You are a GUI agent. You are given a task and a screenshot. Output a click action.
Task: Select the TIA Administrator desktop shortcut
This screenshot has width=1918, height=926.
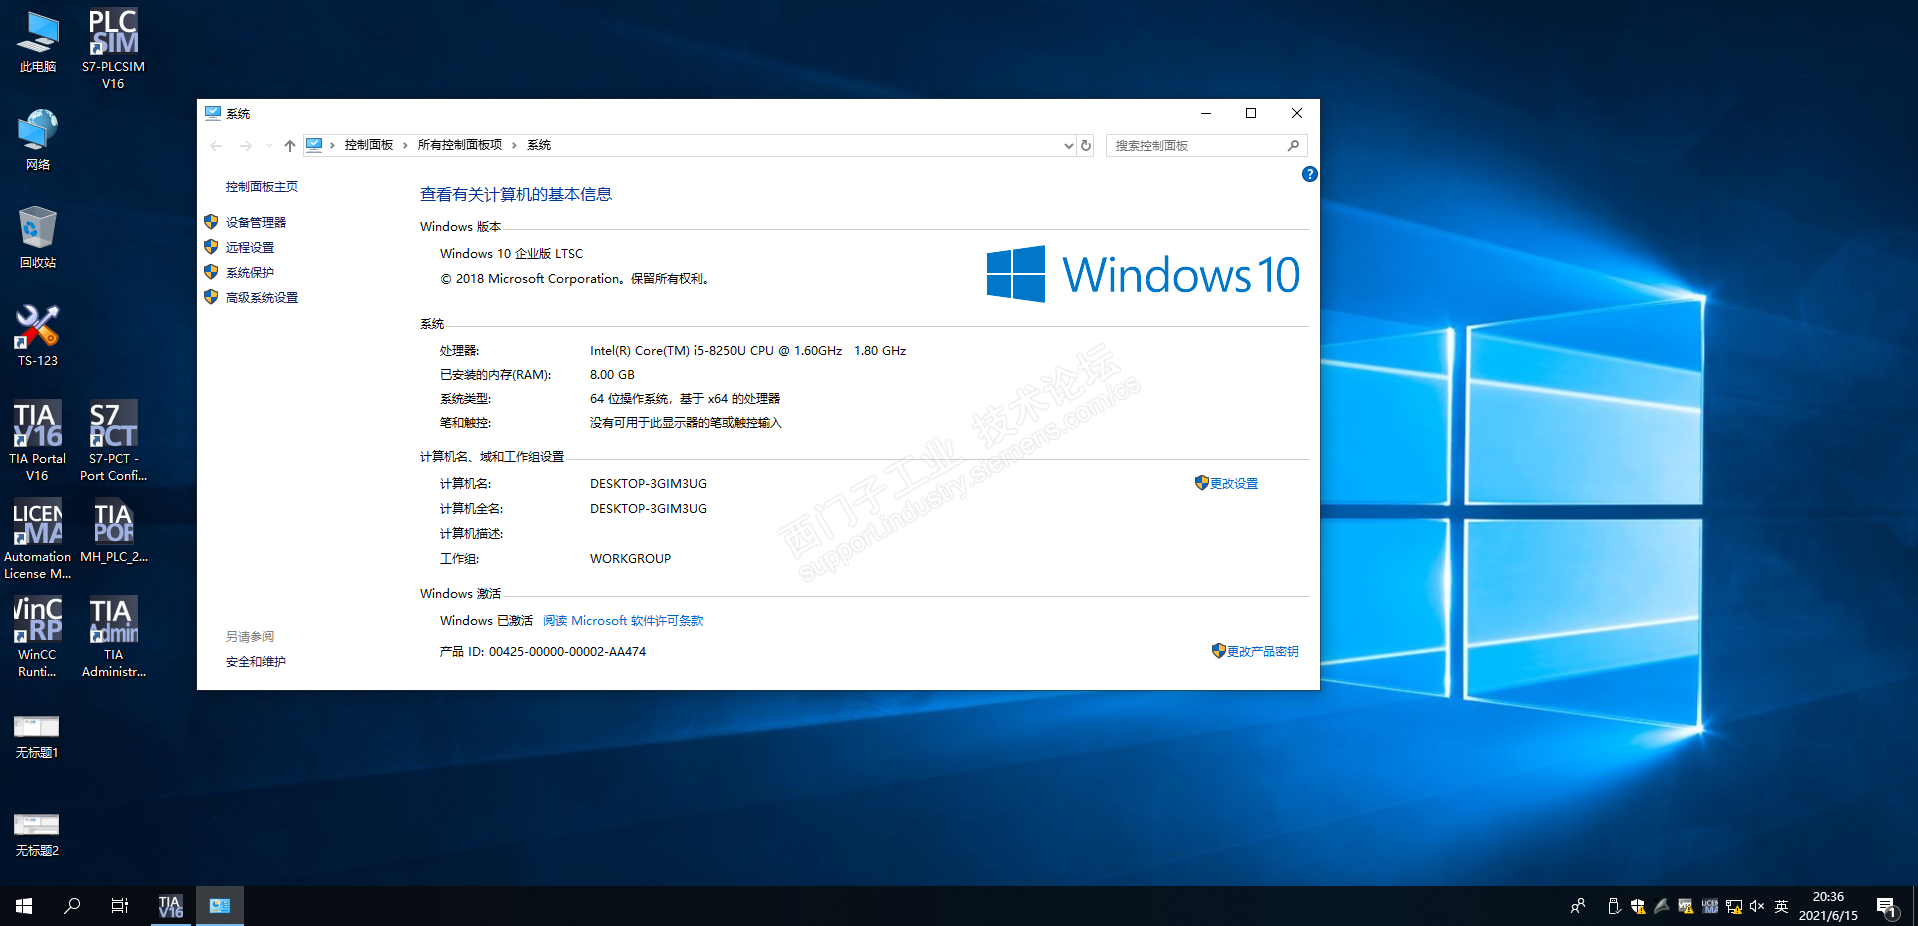113,637
